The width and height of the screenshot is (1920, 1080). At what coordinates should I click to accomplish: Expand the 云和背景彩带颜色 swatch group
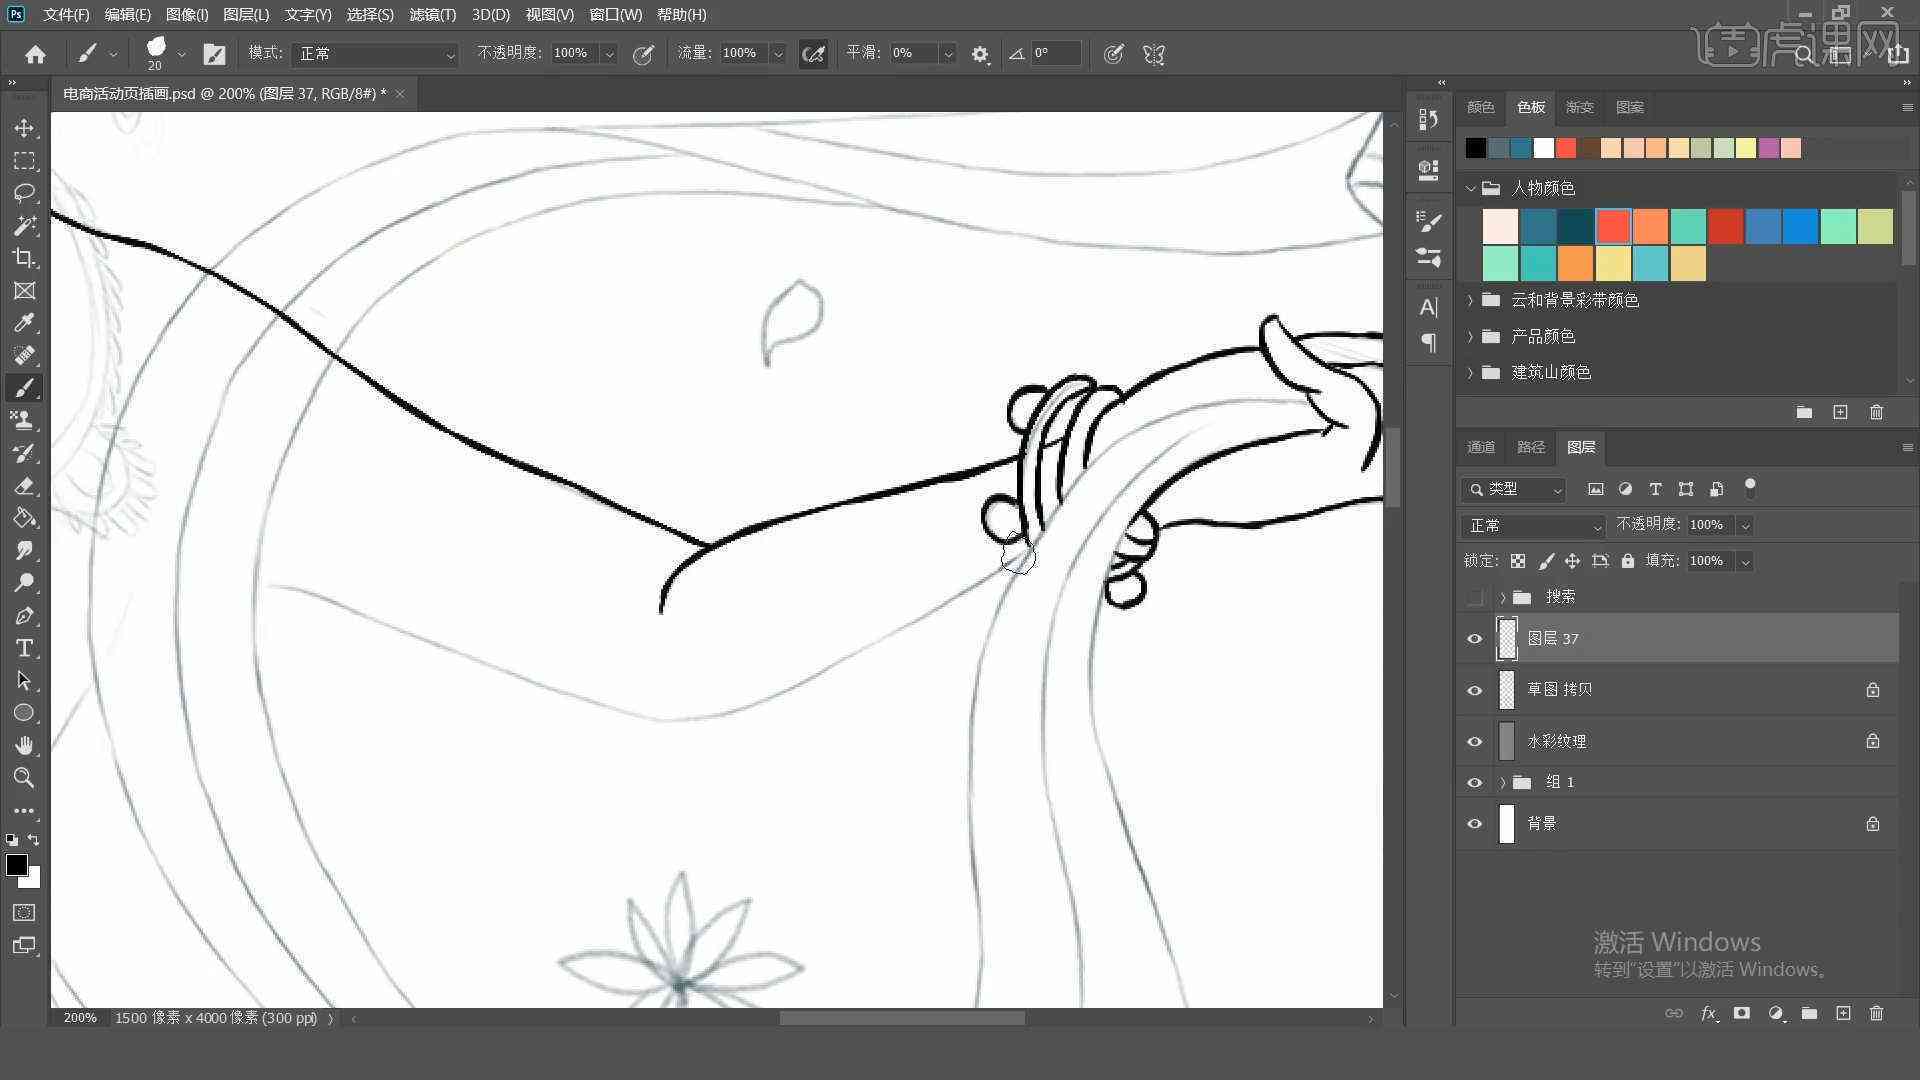click(x=1470, y=300)
